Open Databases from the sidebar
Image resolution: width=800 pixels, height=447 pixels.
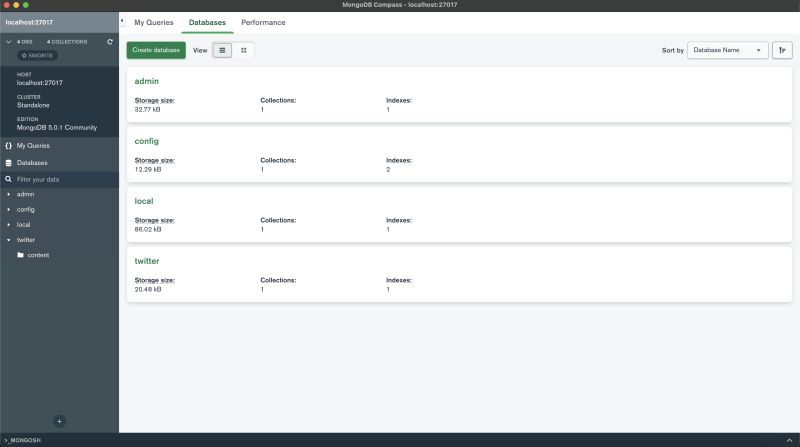32,163
